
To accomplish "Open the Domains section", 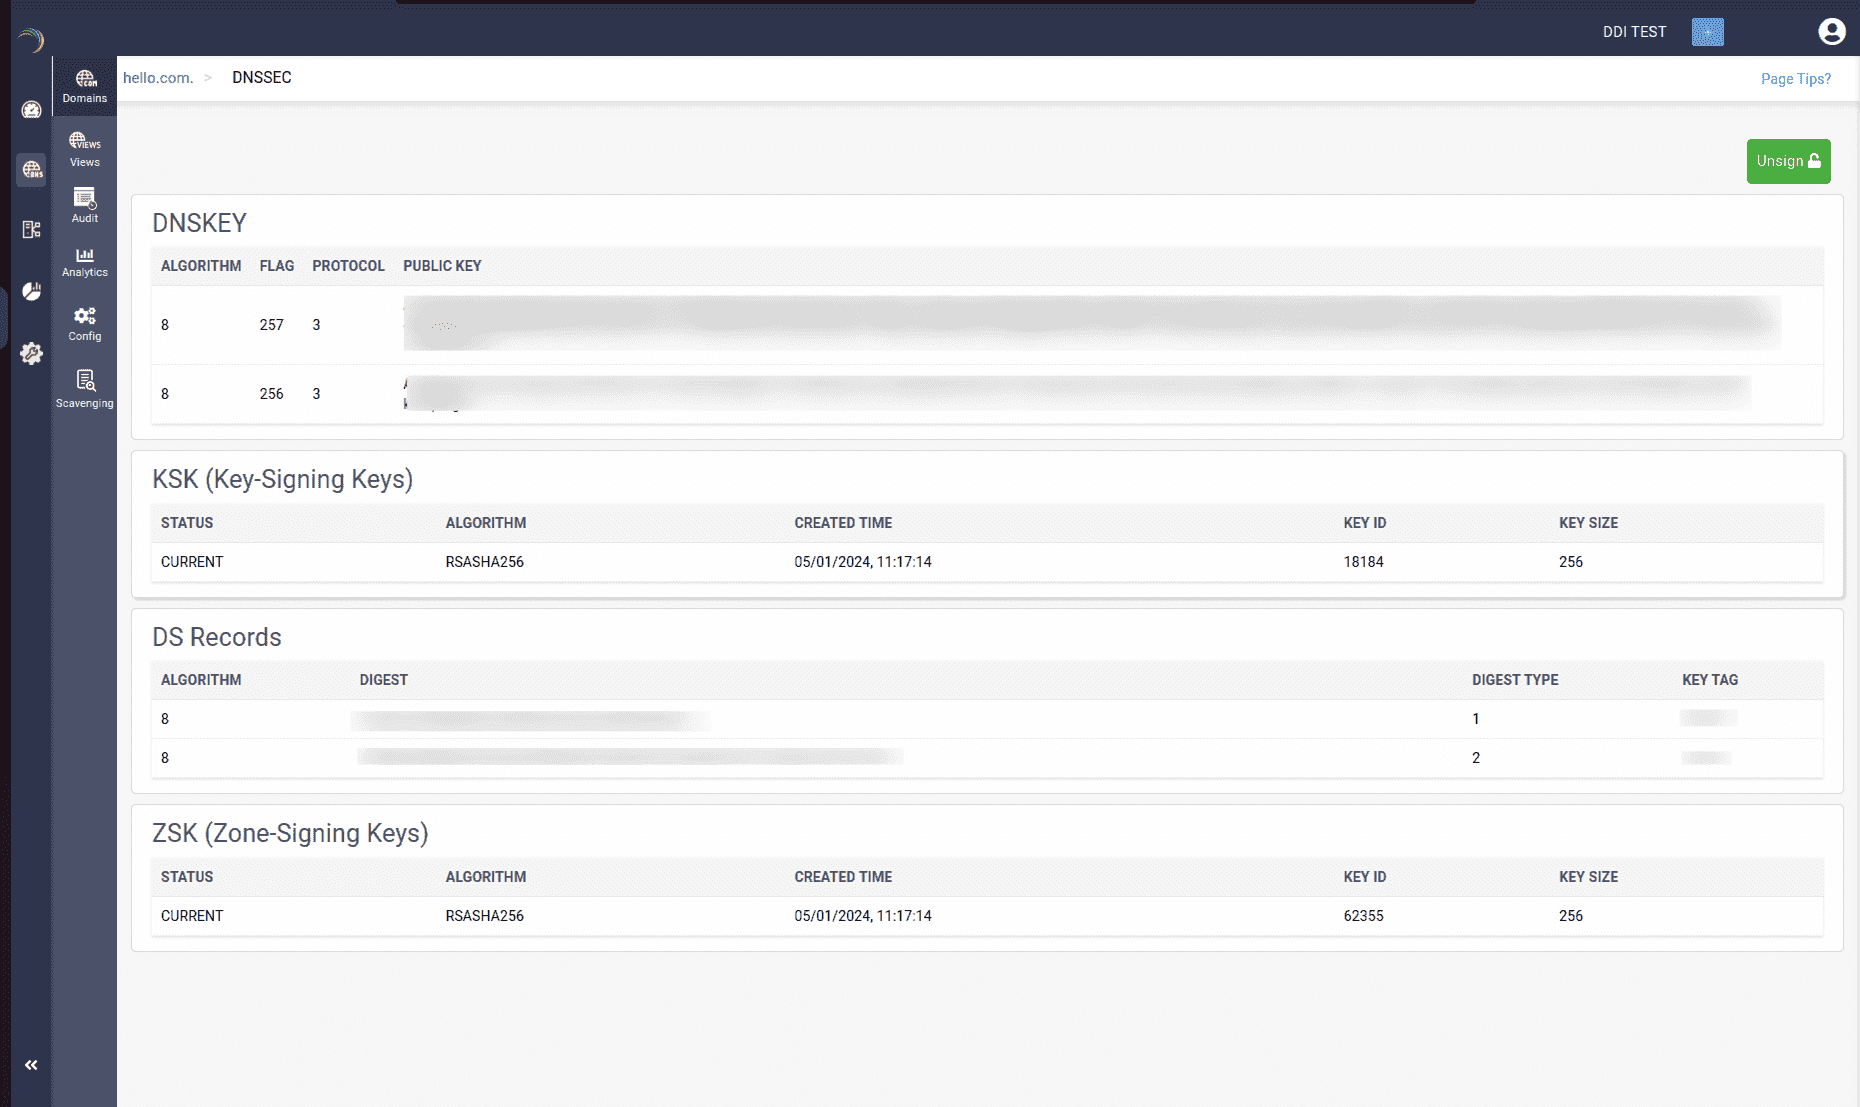I will [x=84, y=86].
